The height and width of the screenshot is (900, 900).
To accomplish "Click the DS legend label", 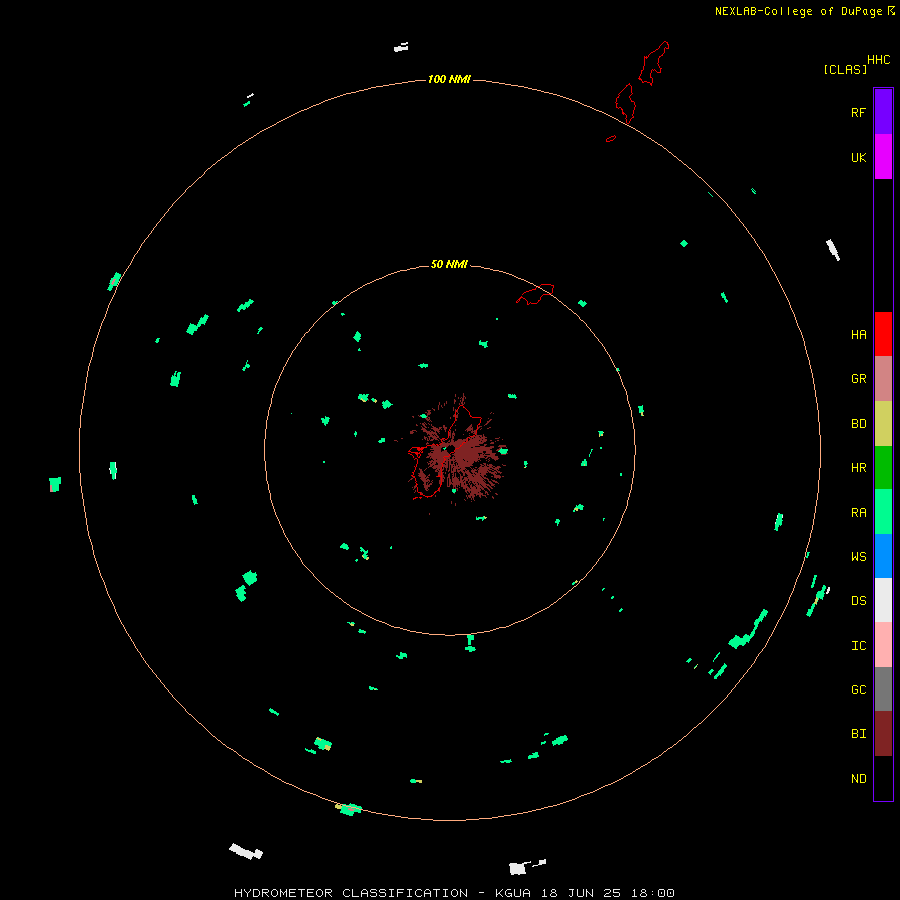I will [x=858, y=601].
